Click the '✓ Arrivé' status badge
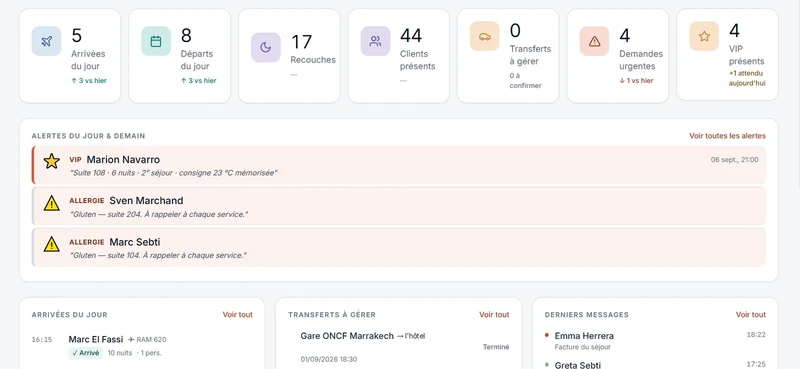Image resolution: width=800 pixels, height=369 pixels. (x=86, y=353)
